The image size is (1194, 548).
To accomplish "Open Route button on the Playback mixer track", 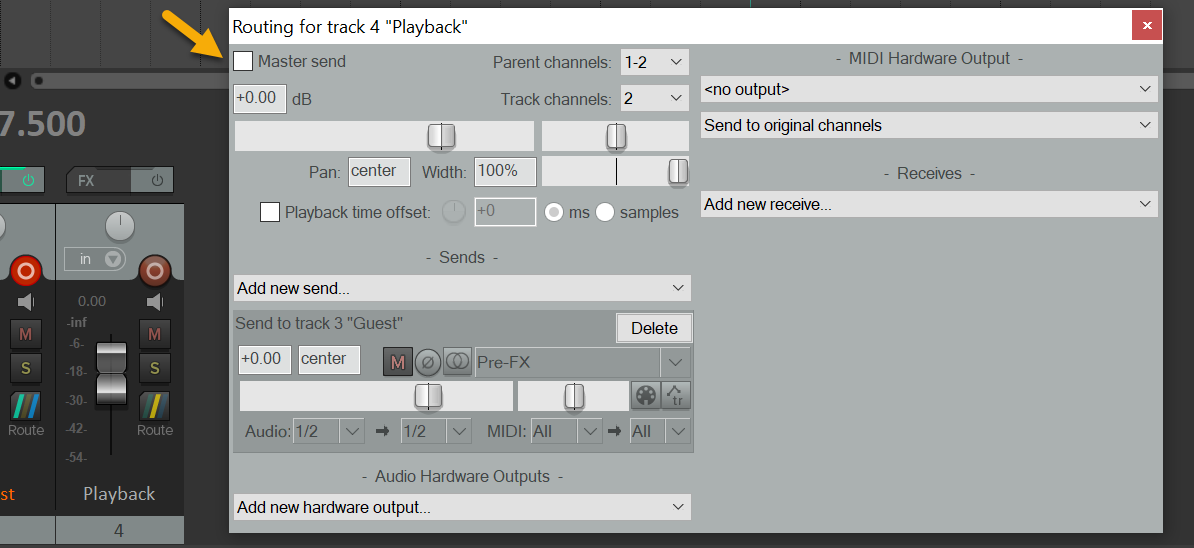I will pyautogui.click(x=154, y=414).
